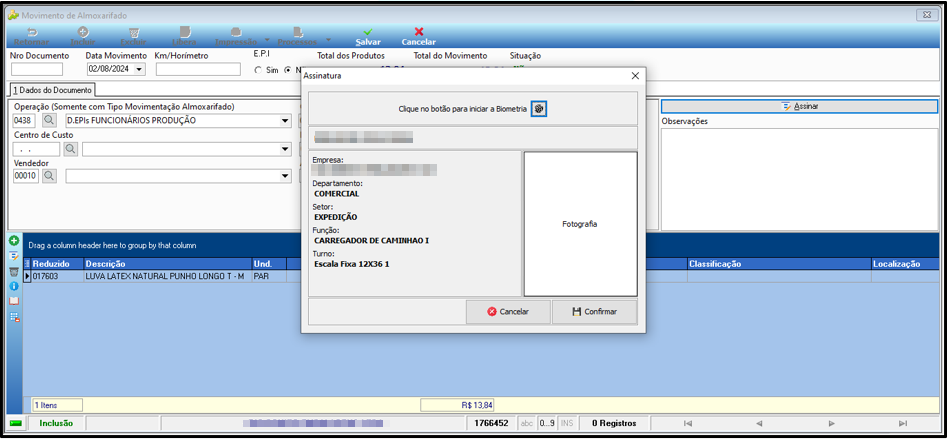The image size is (947, 440).
Task: Cancel the movement with red X Cancelar
Action: [419, 36]
